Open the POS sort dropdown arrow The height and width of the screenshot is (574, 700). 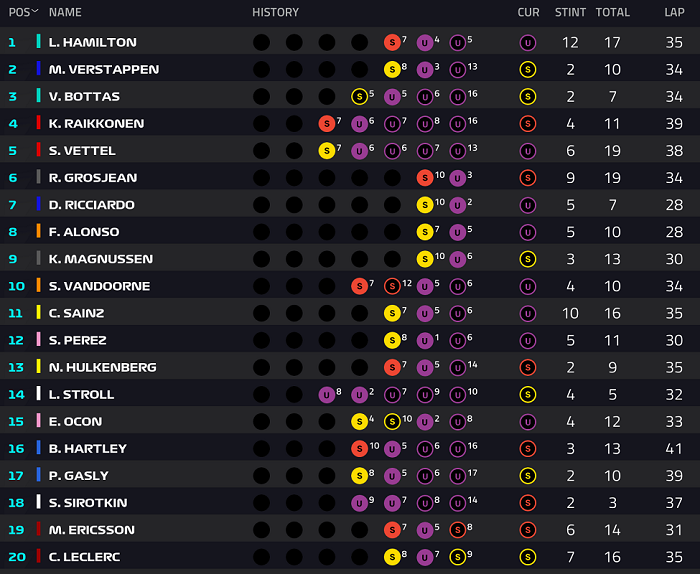pos(35,11)
